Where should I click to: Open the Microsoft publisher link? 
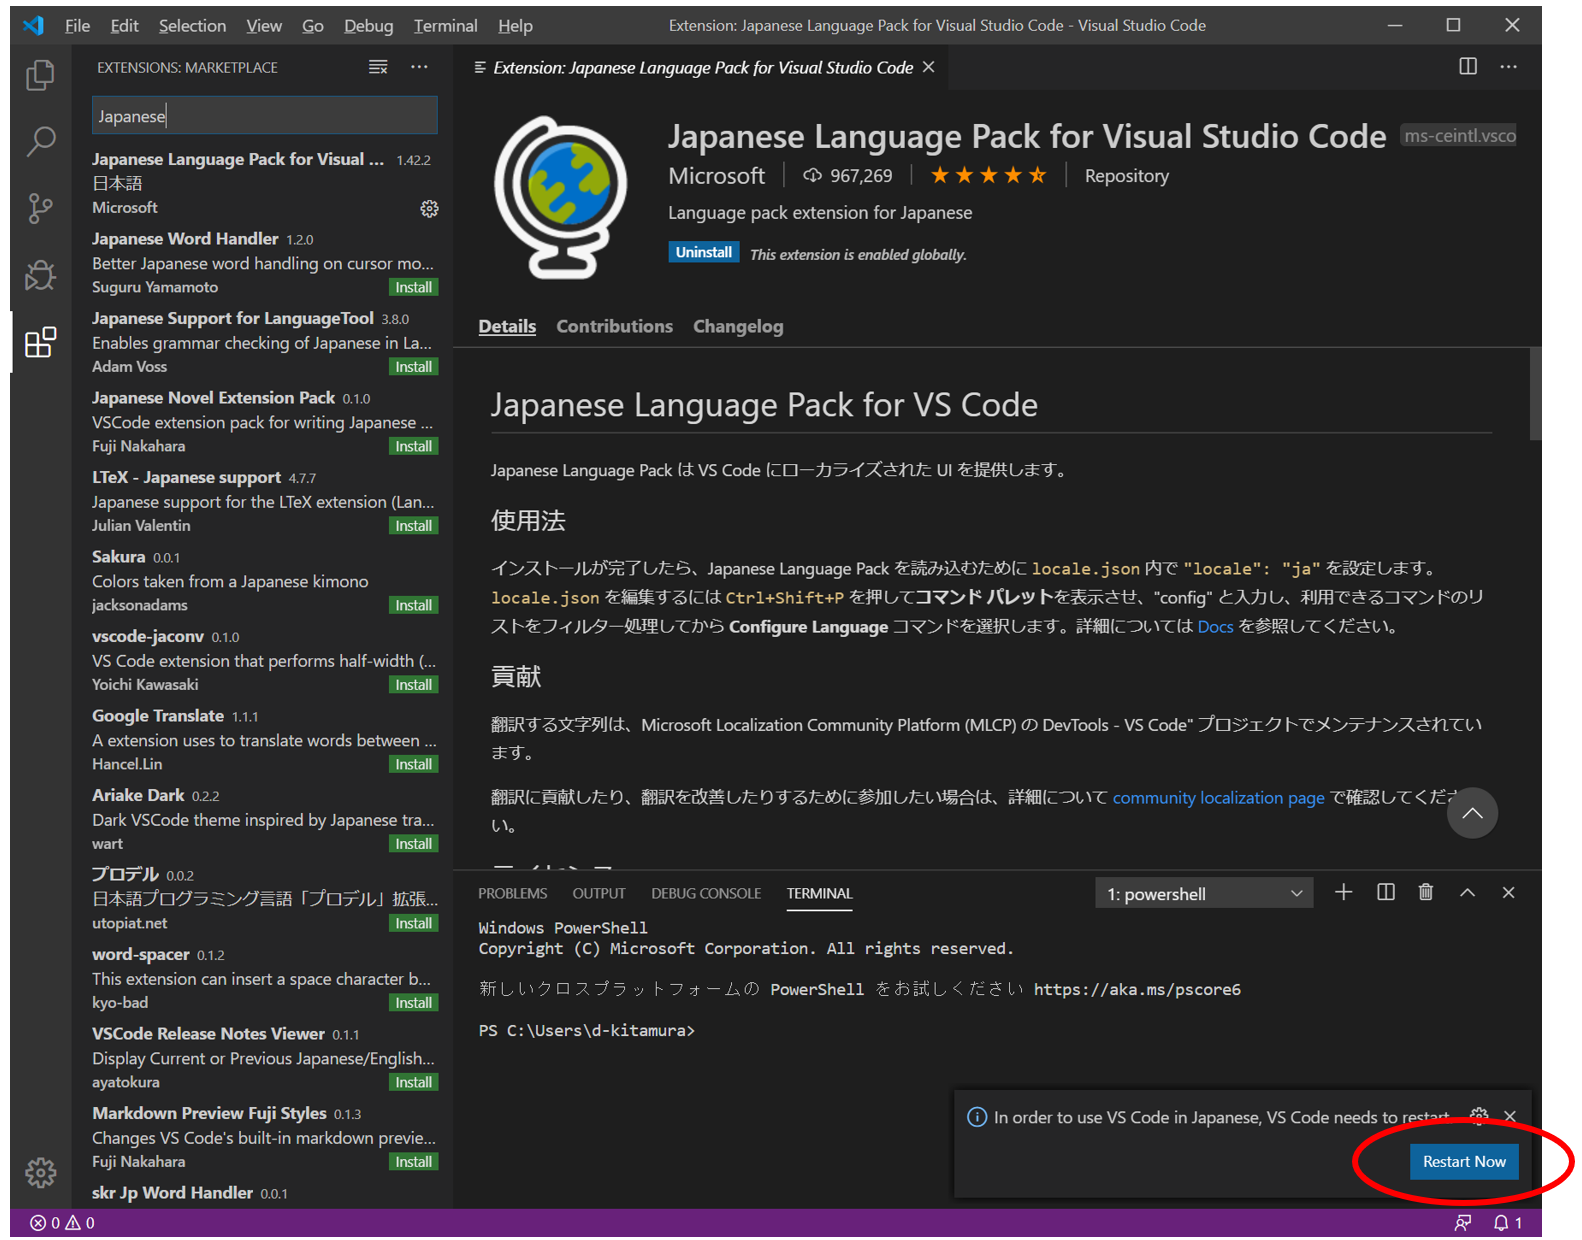[716, 176]
